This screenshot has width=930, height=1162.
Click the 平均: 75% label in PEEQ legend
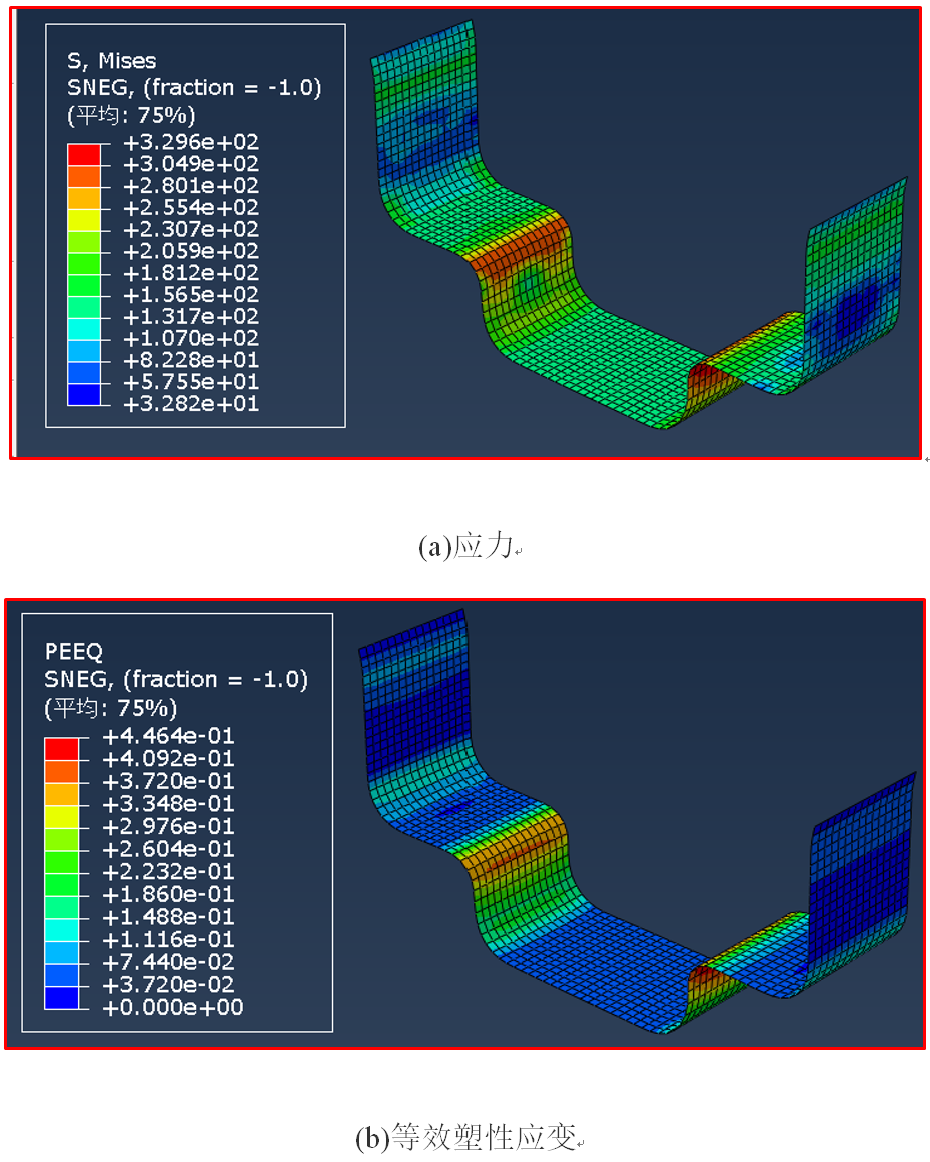point(110,708)
